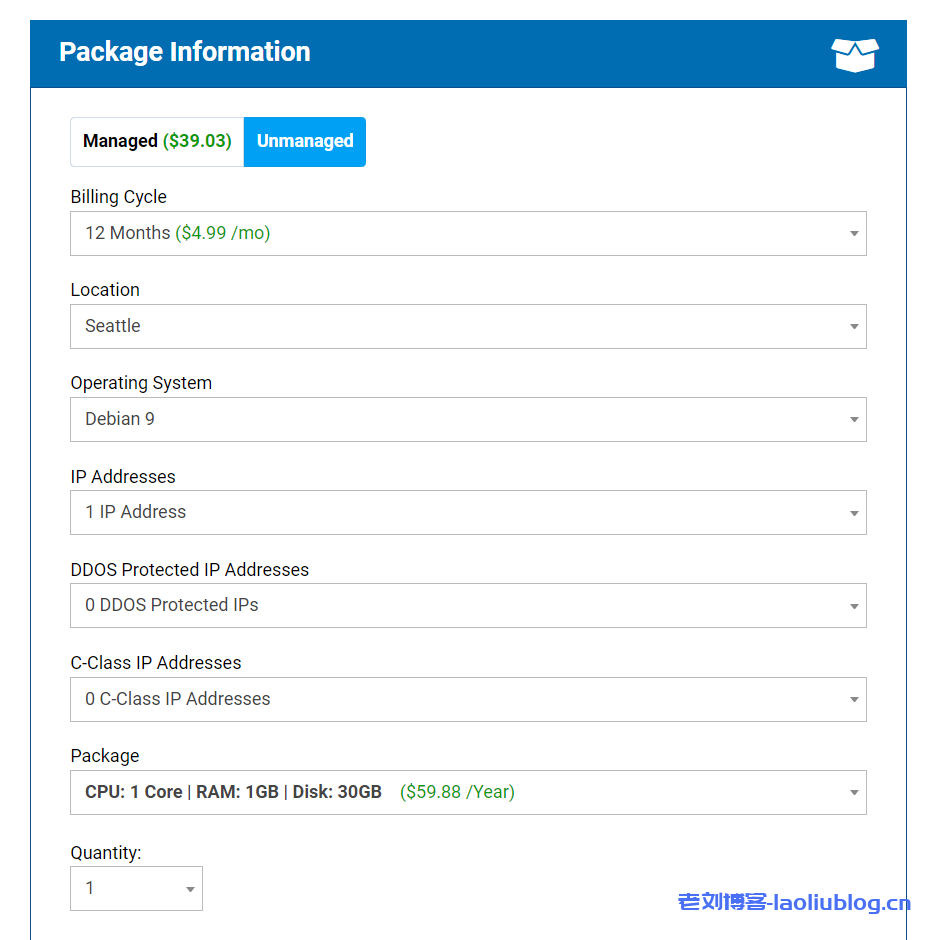The height and width of the screenshot is (940, 937).
Task: Click the caret arrow in Quantity selector
Action: 190,889
